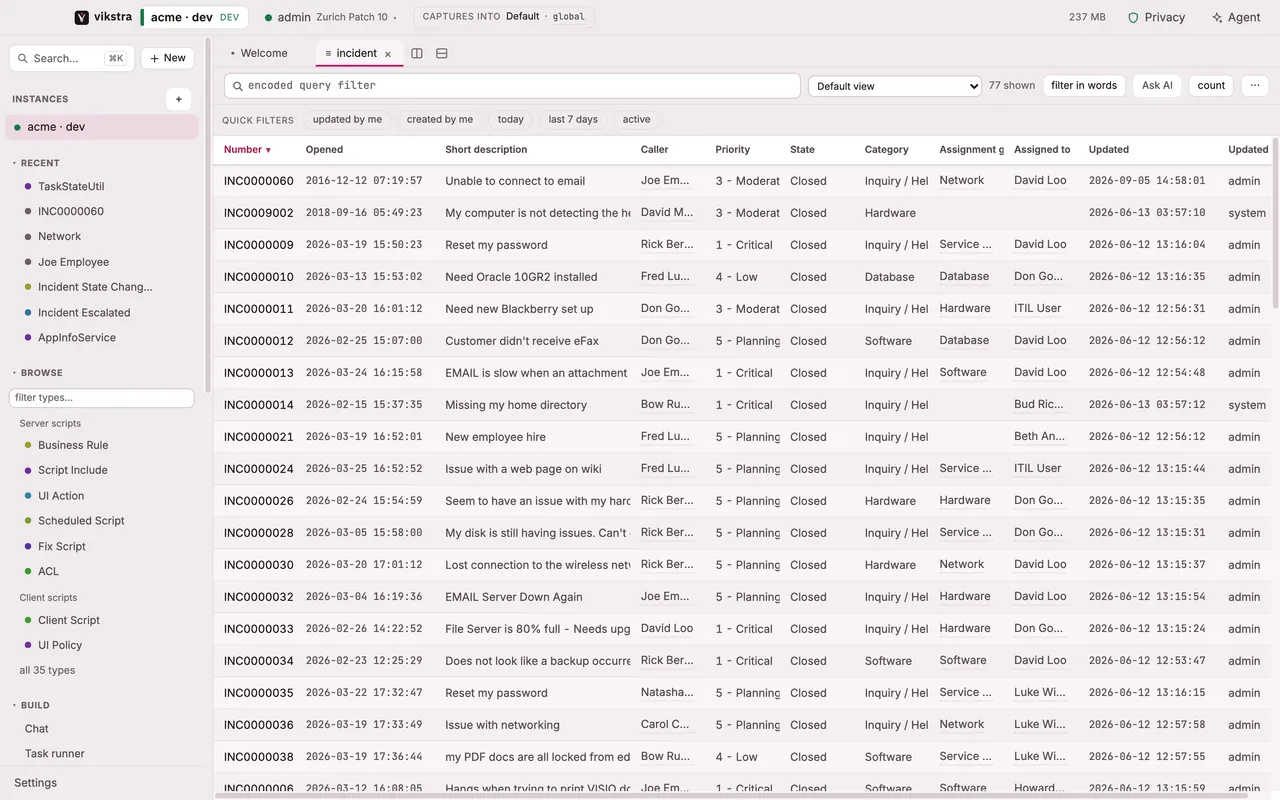Toggle the 'updated by me' quick filter

point(347,119)
